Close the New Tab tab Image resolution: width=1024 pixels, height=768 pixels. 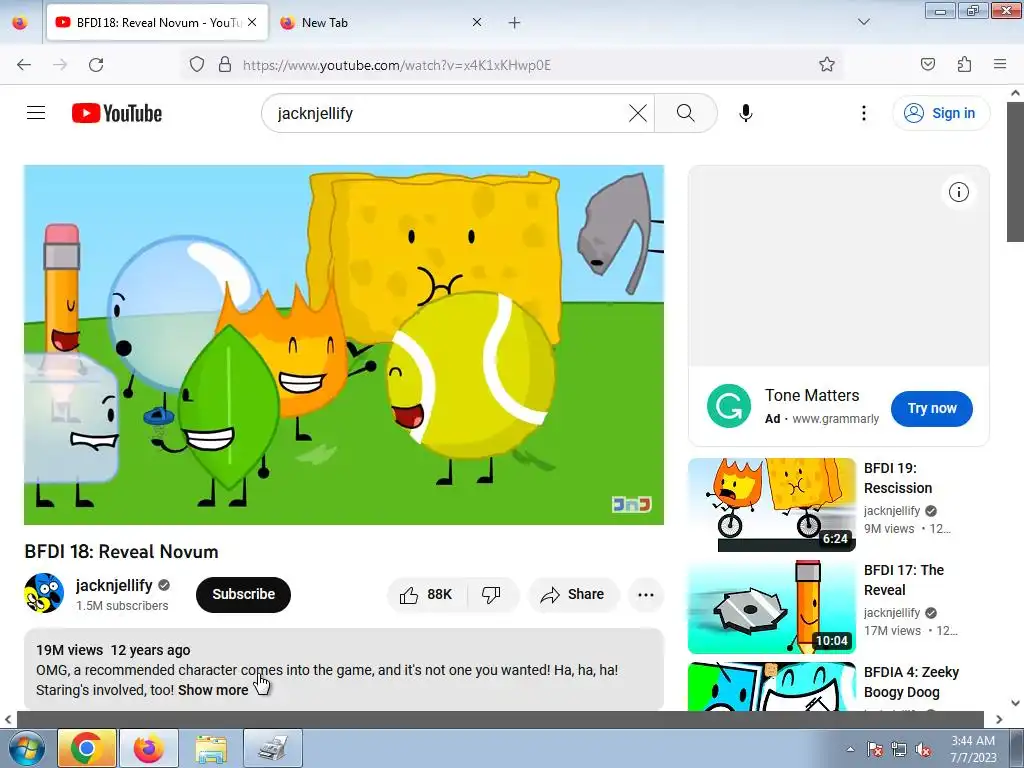[477, 22]
